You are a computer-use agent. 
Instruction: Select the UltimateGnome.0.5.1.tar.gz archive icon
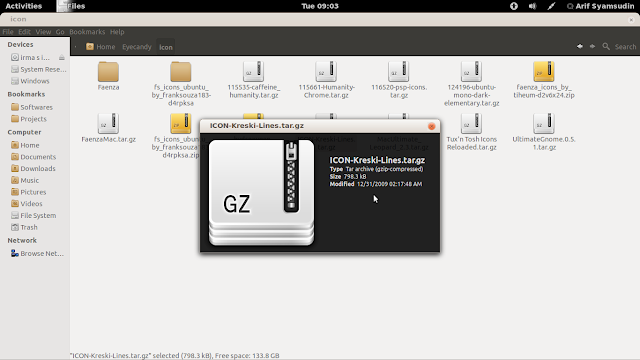coord(544,123)
